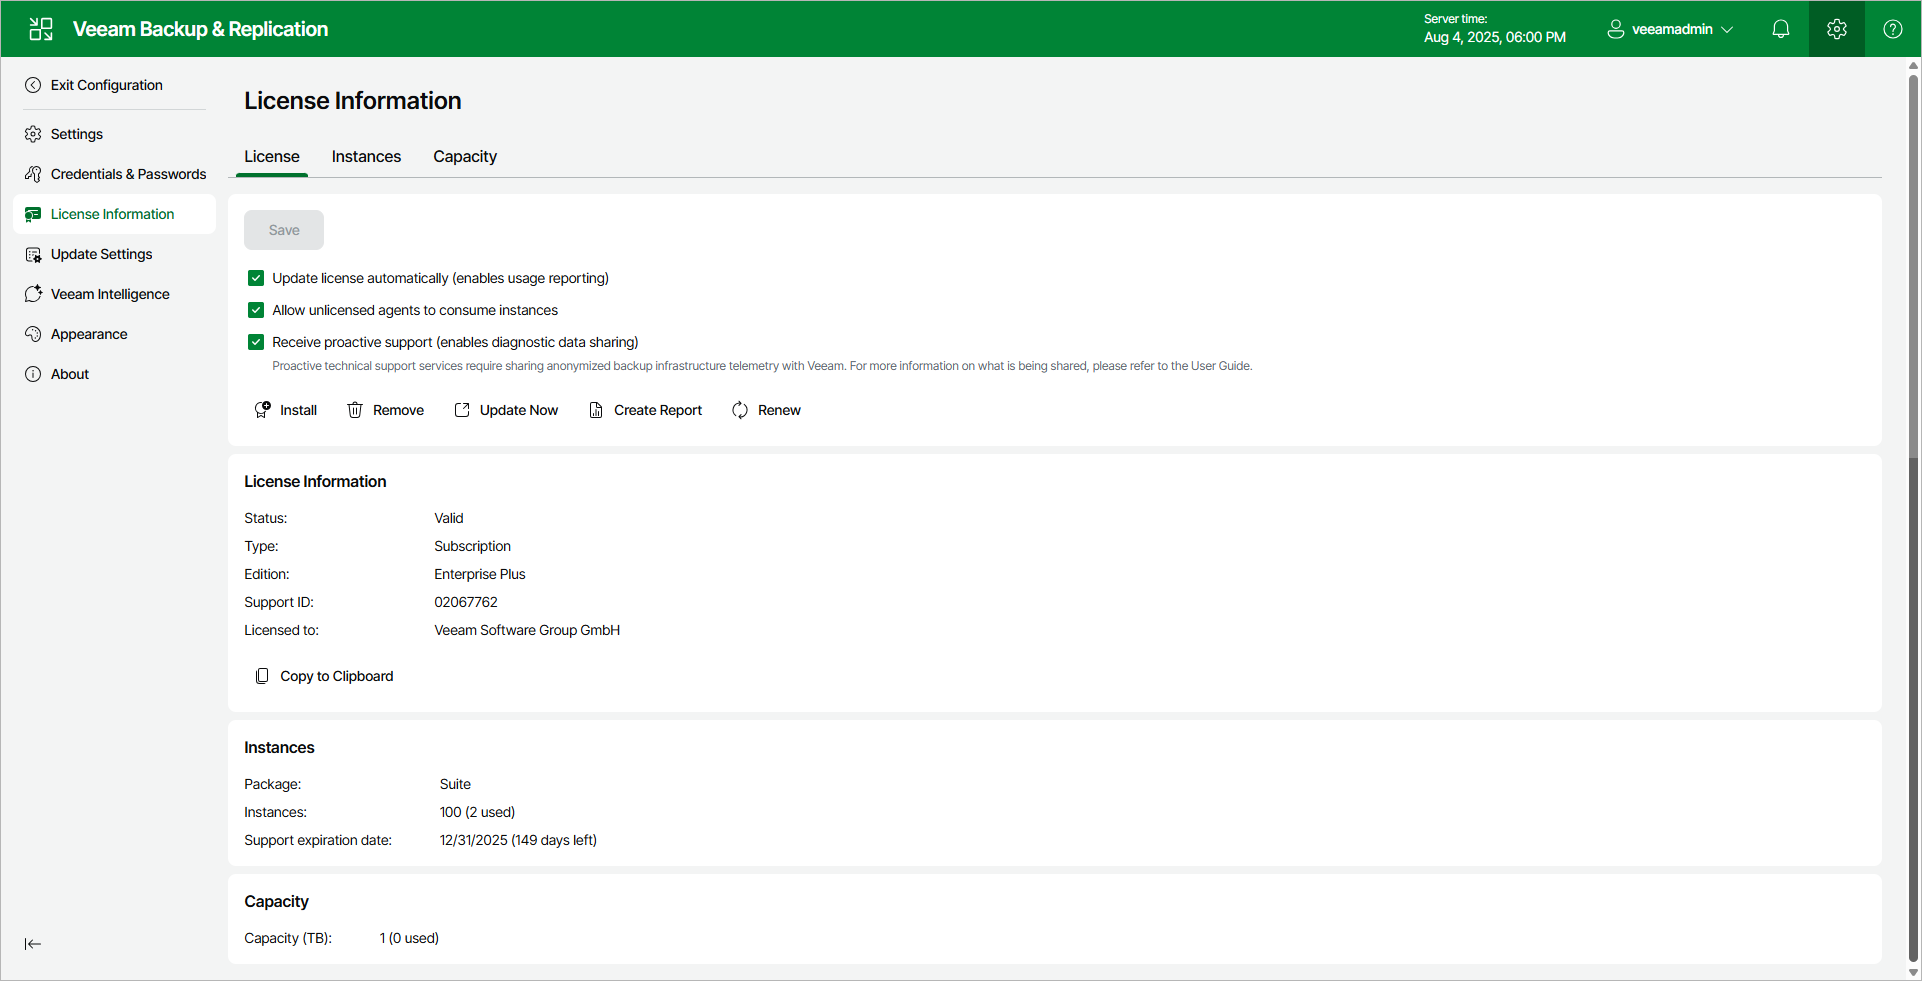Switch to the License tab
Screen dimensions: 1922x981
pos(272,157)
